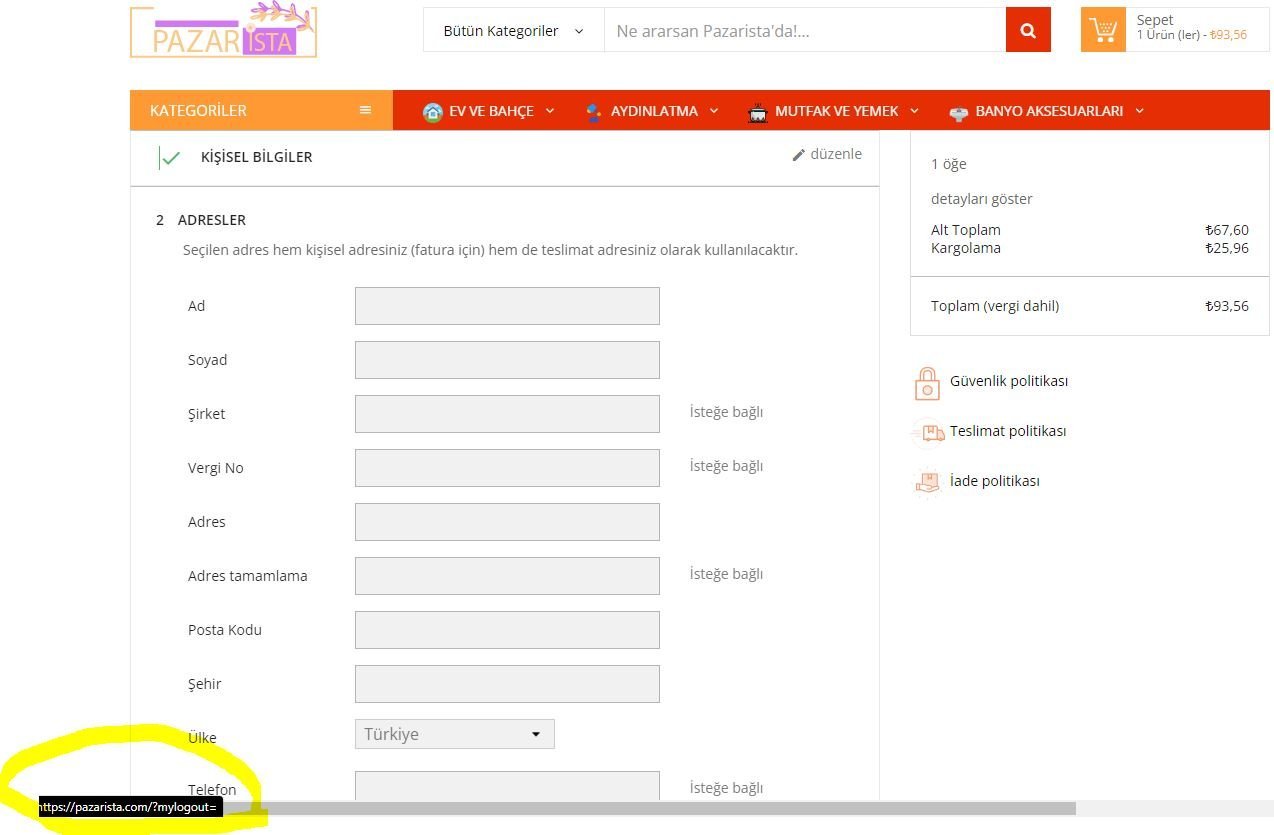Click the Güvenlik politikası padlock icon
The height and width of the screenshot is (835, 1274).
927,382
